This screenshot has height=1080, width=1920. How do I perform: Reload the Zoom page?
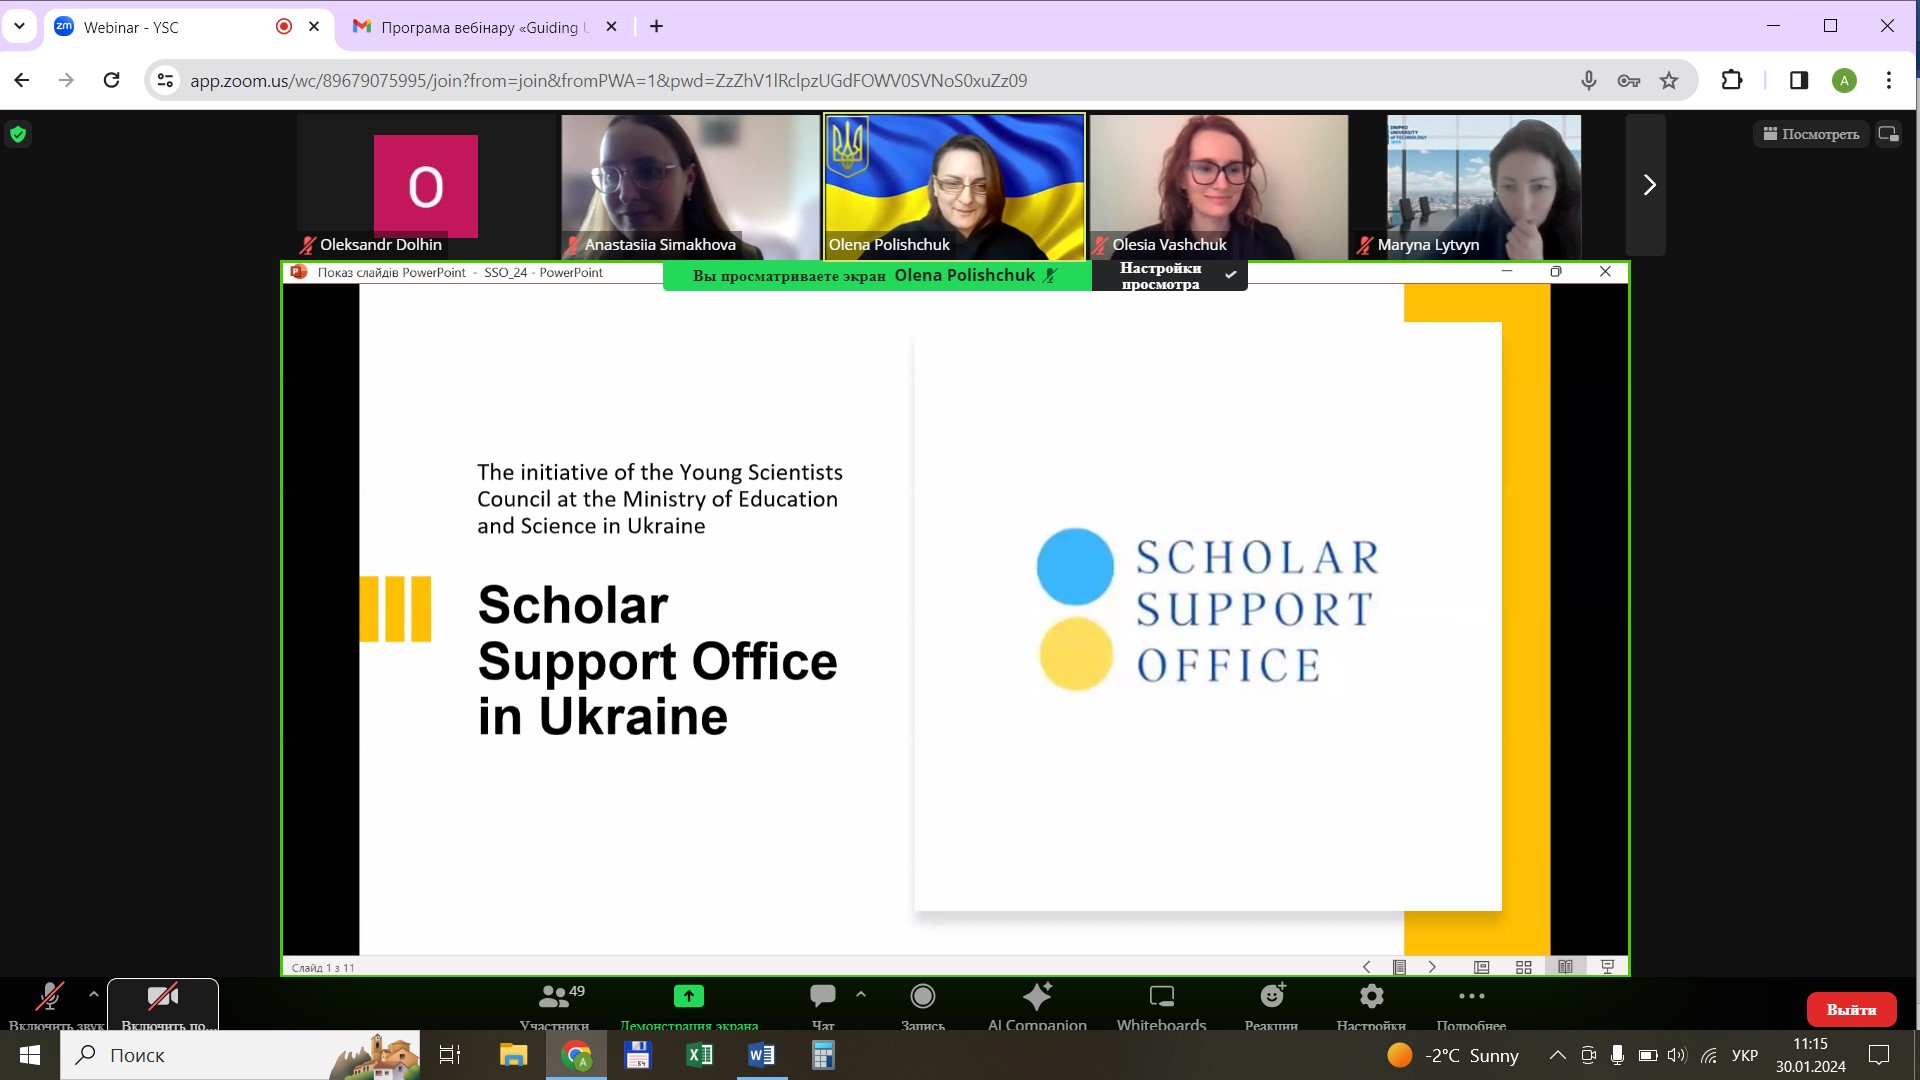112,80
